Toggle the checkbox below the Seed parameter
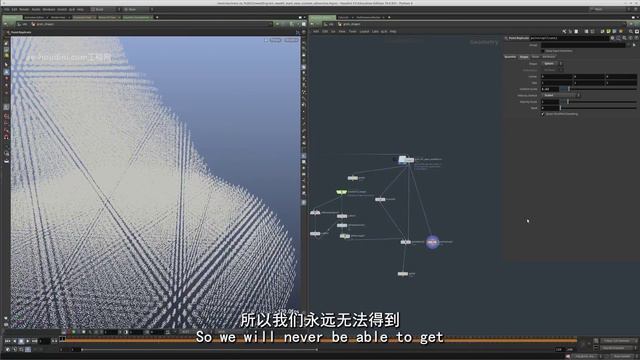Screen dimensions: 640x360 point(543,114)
